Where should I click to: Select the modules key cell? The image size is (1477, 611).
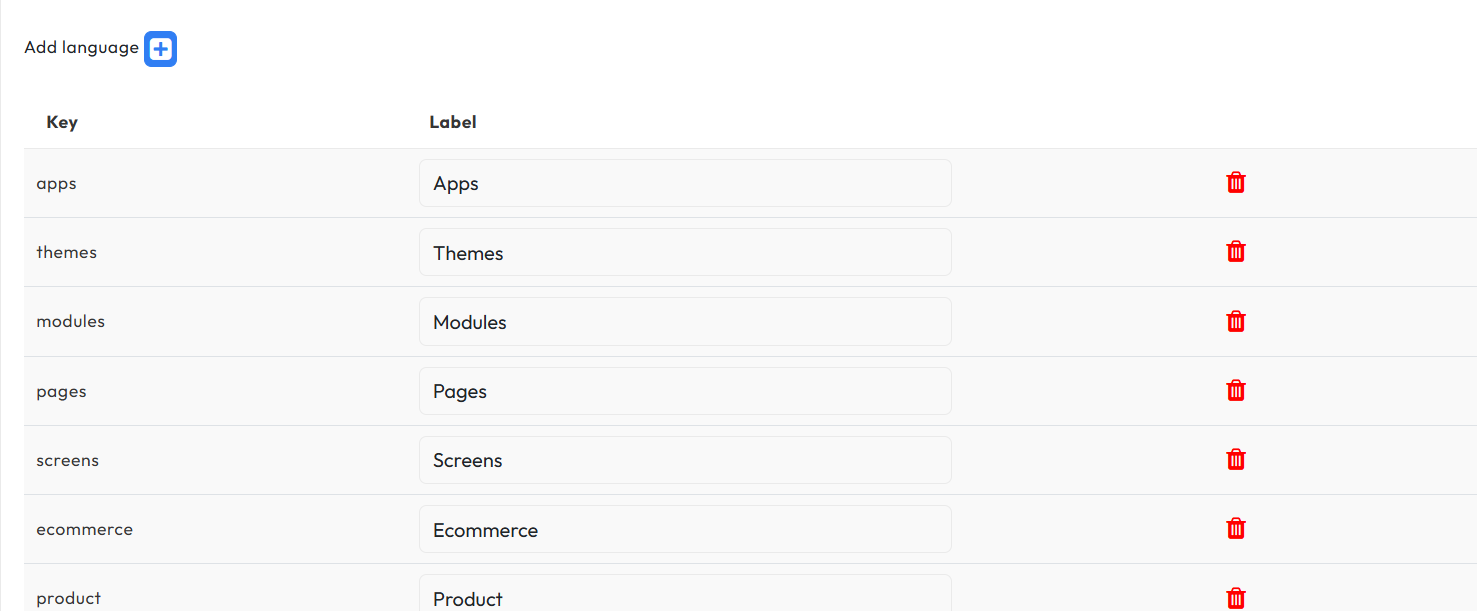71,321
